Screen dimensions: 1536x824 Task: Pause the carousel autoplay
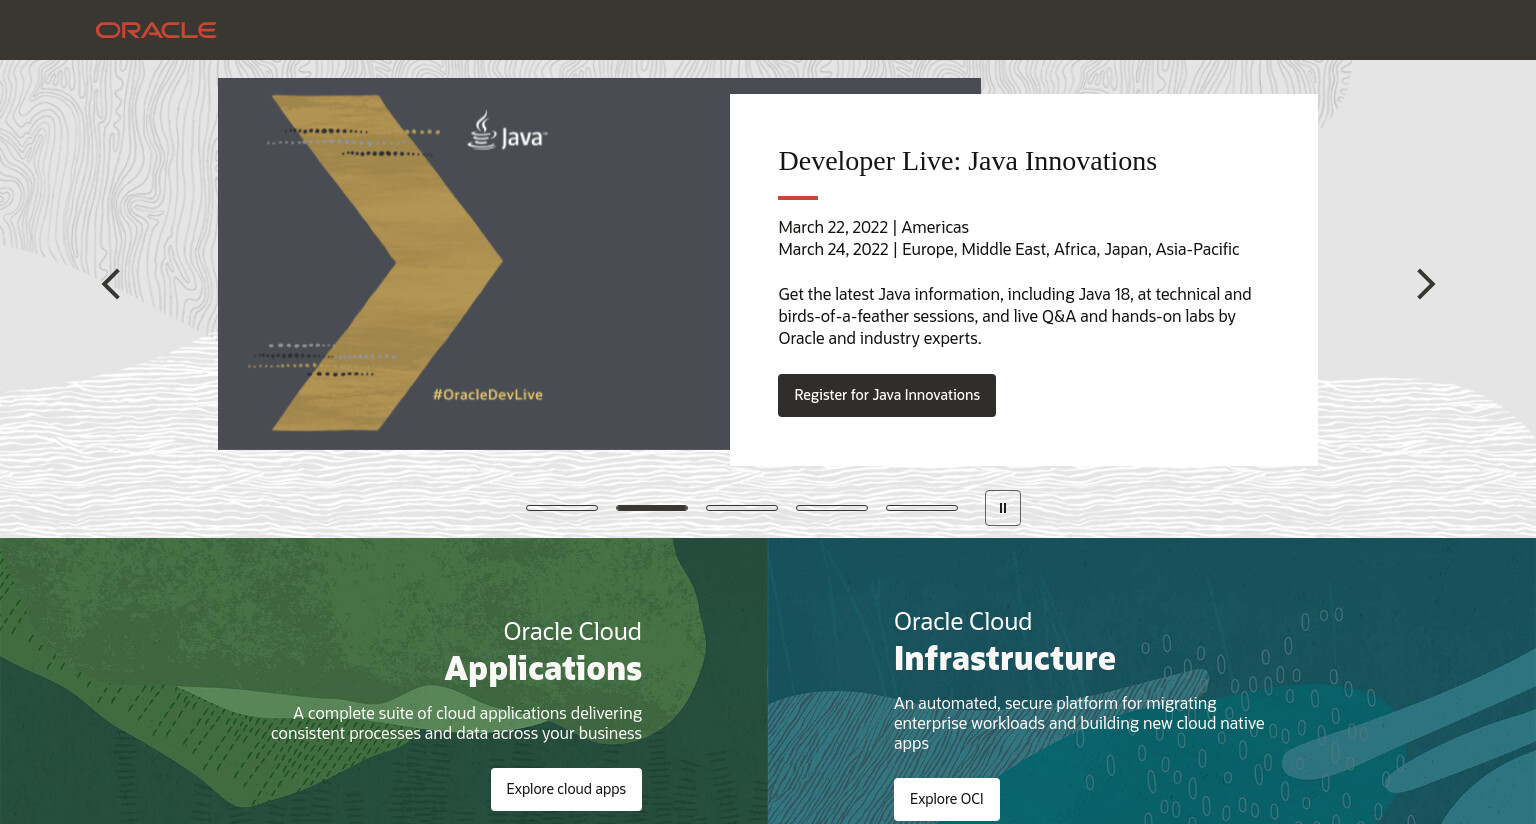tap(1003, 508)
